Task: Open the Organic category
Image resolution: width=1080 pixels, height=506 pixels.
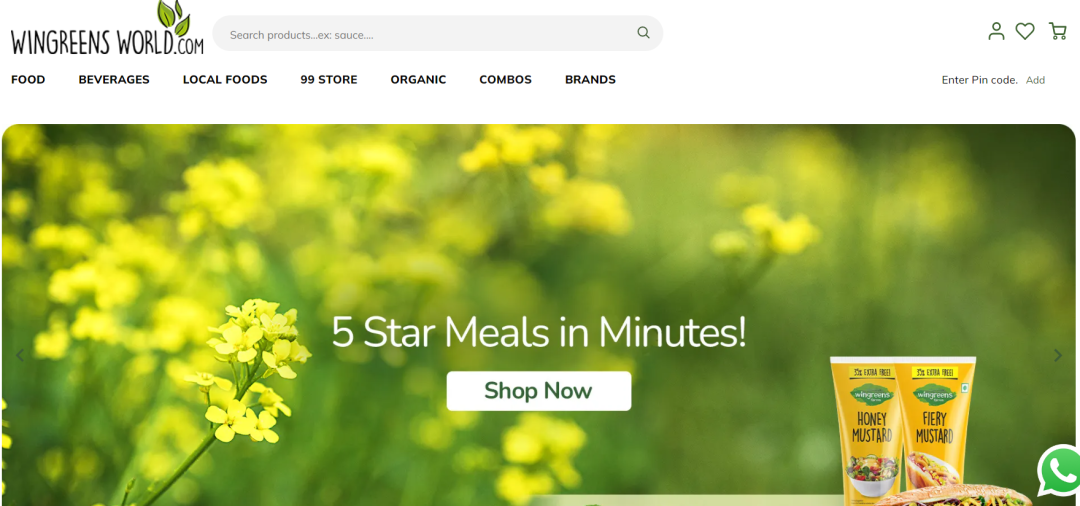Action: click(x=418, y=80)
